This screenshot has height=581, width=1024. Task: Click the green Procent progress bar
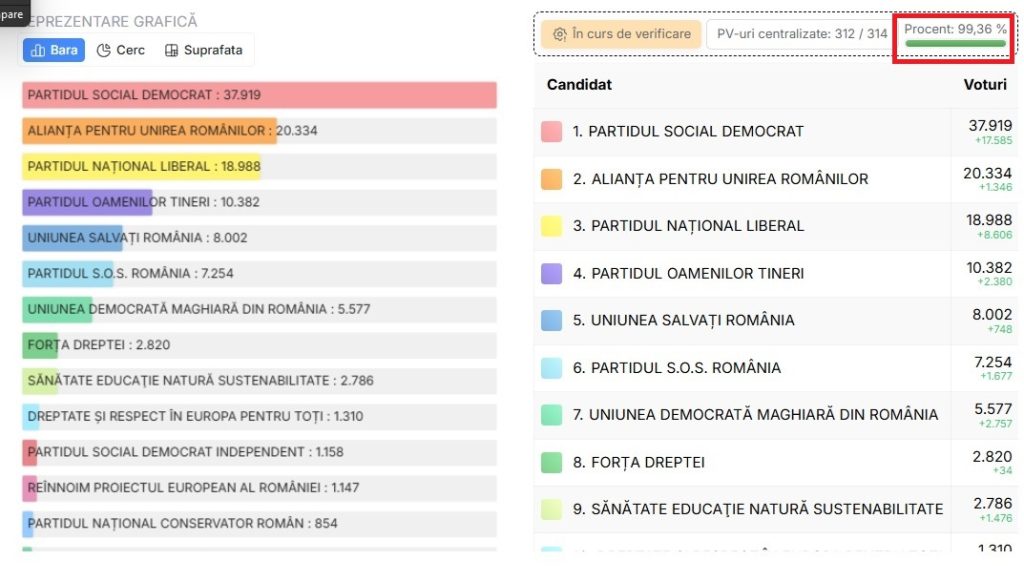click(x=955, y=44)
